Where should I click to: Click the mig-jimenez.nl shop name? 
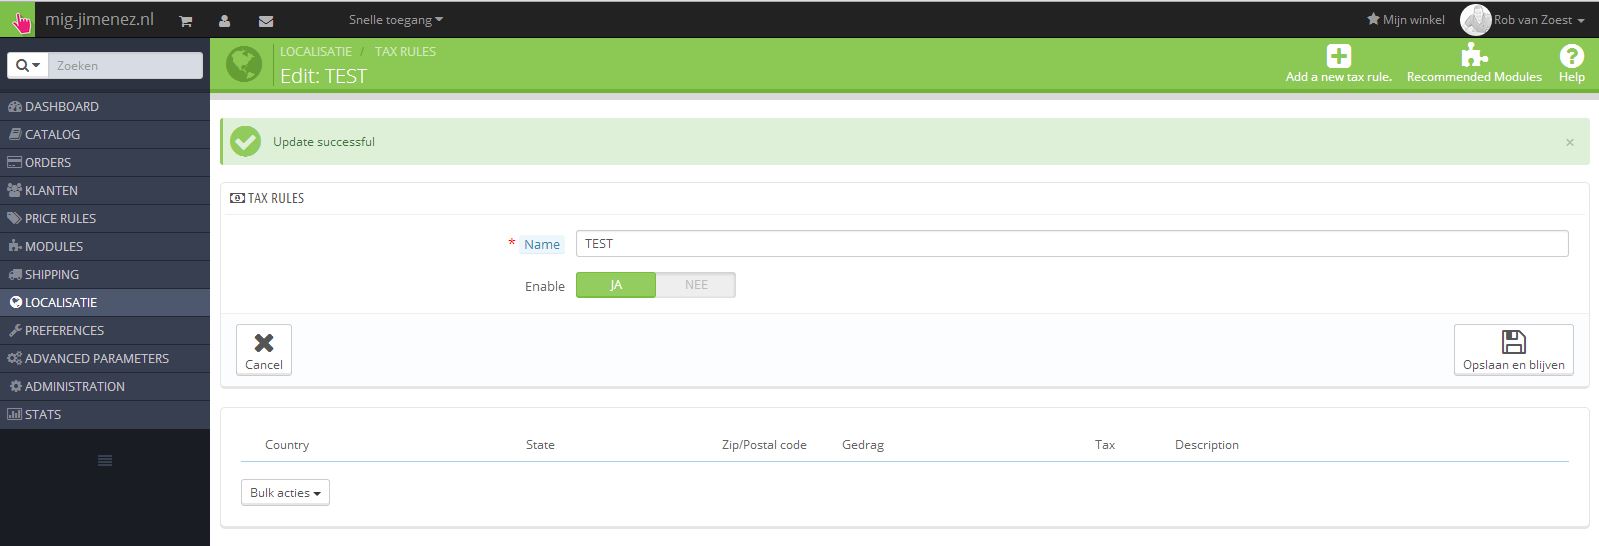99,19
